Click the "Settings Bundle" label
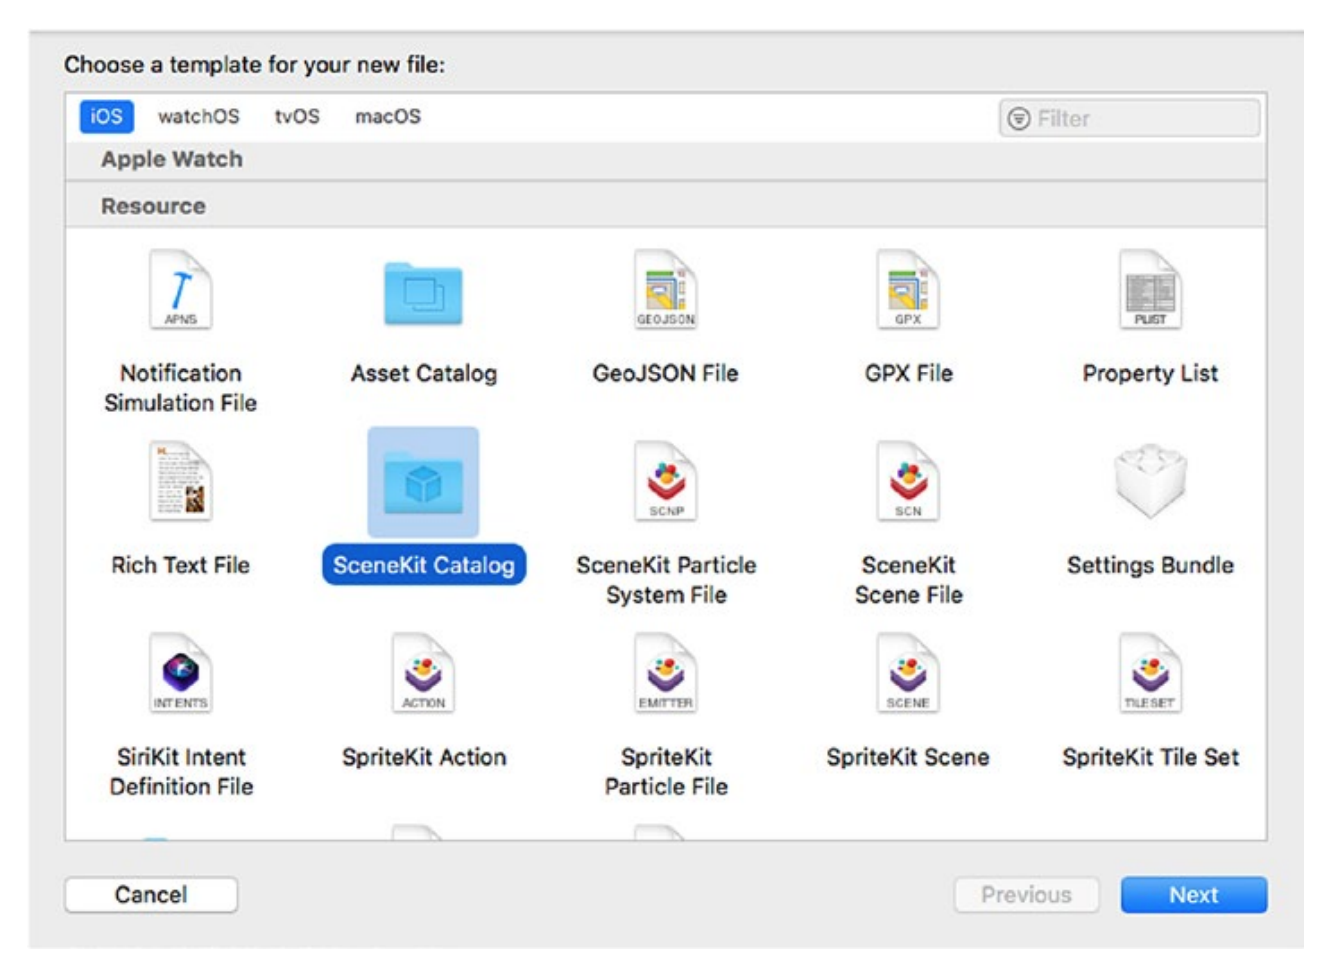The height and width of the screenshot is (972, 1328). point(1150,565)
